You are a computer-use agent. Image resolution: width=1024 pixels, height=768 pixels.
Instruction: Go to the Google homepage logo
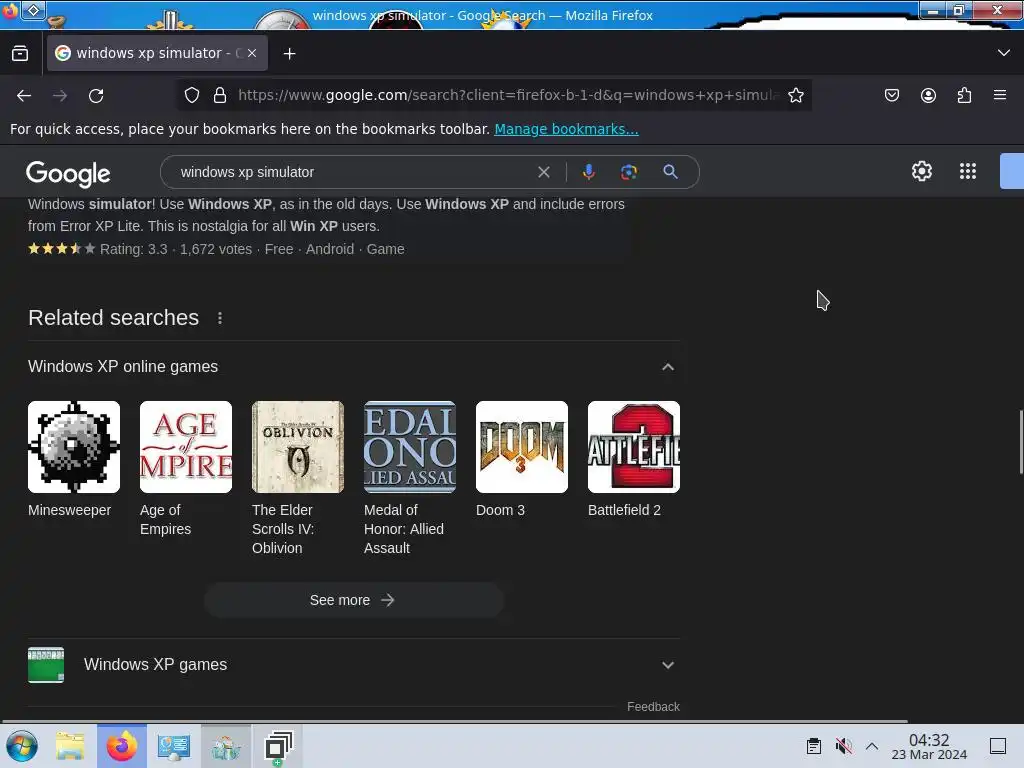click(x=68, y=174)
